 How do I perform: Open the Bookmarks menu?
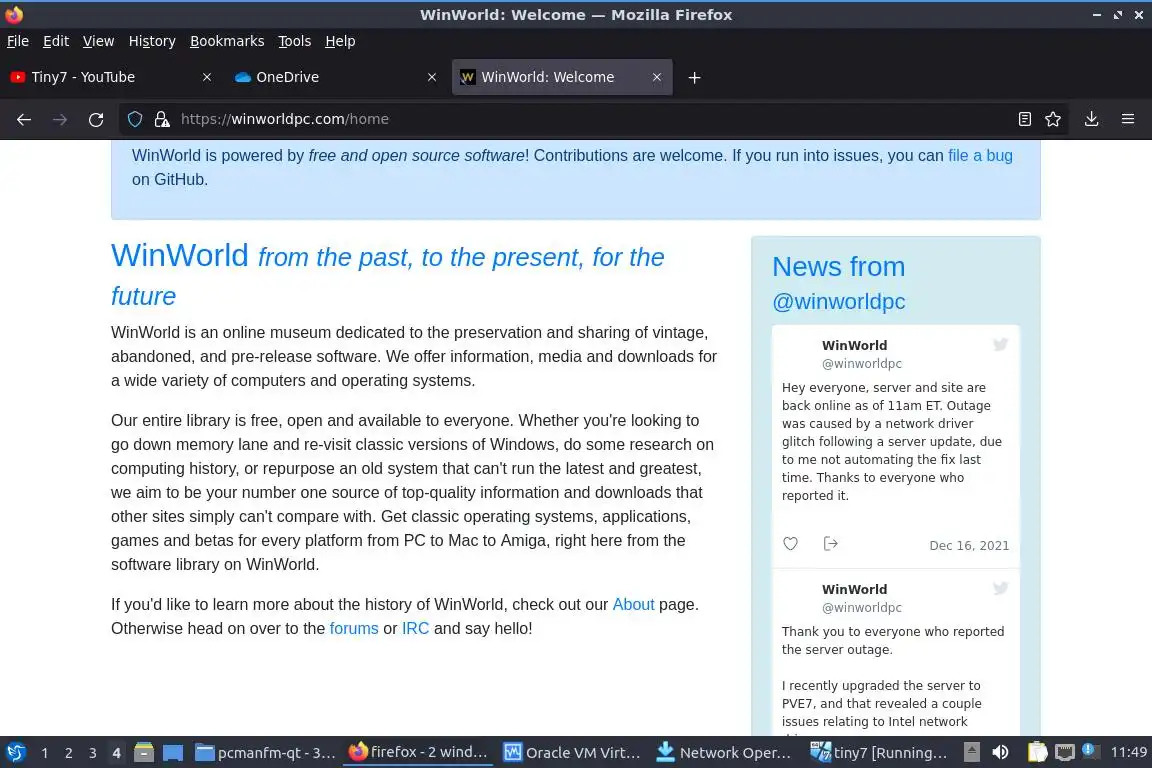pyautogui.click(x=227, y=41)
